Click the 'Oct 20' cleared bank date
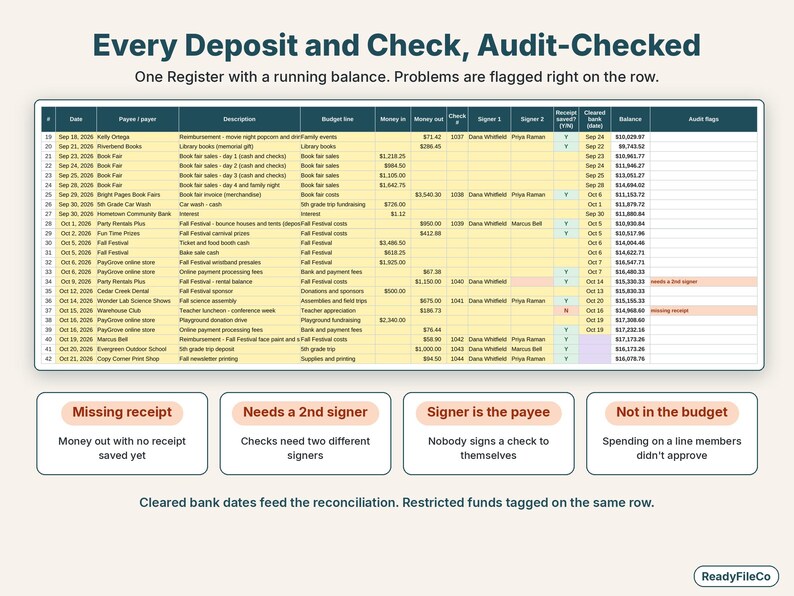The height and width of the screenshot is (596, 794). (594, 301)
